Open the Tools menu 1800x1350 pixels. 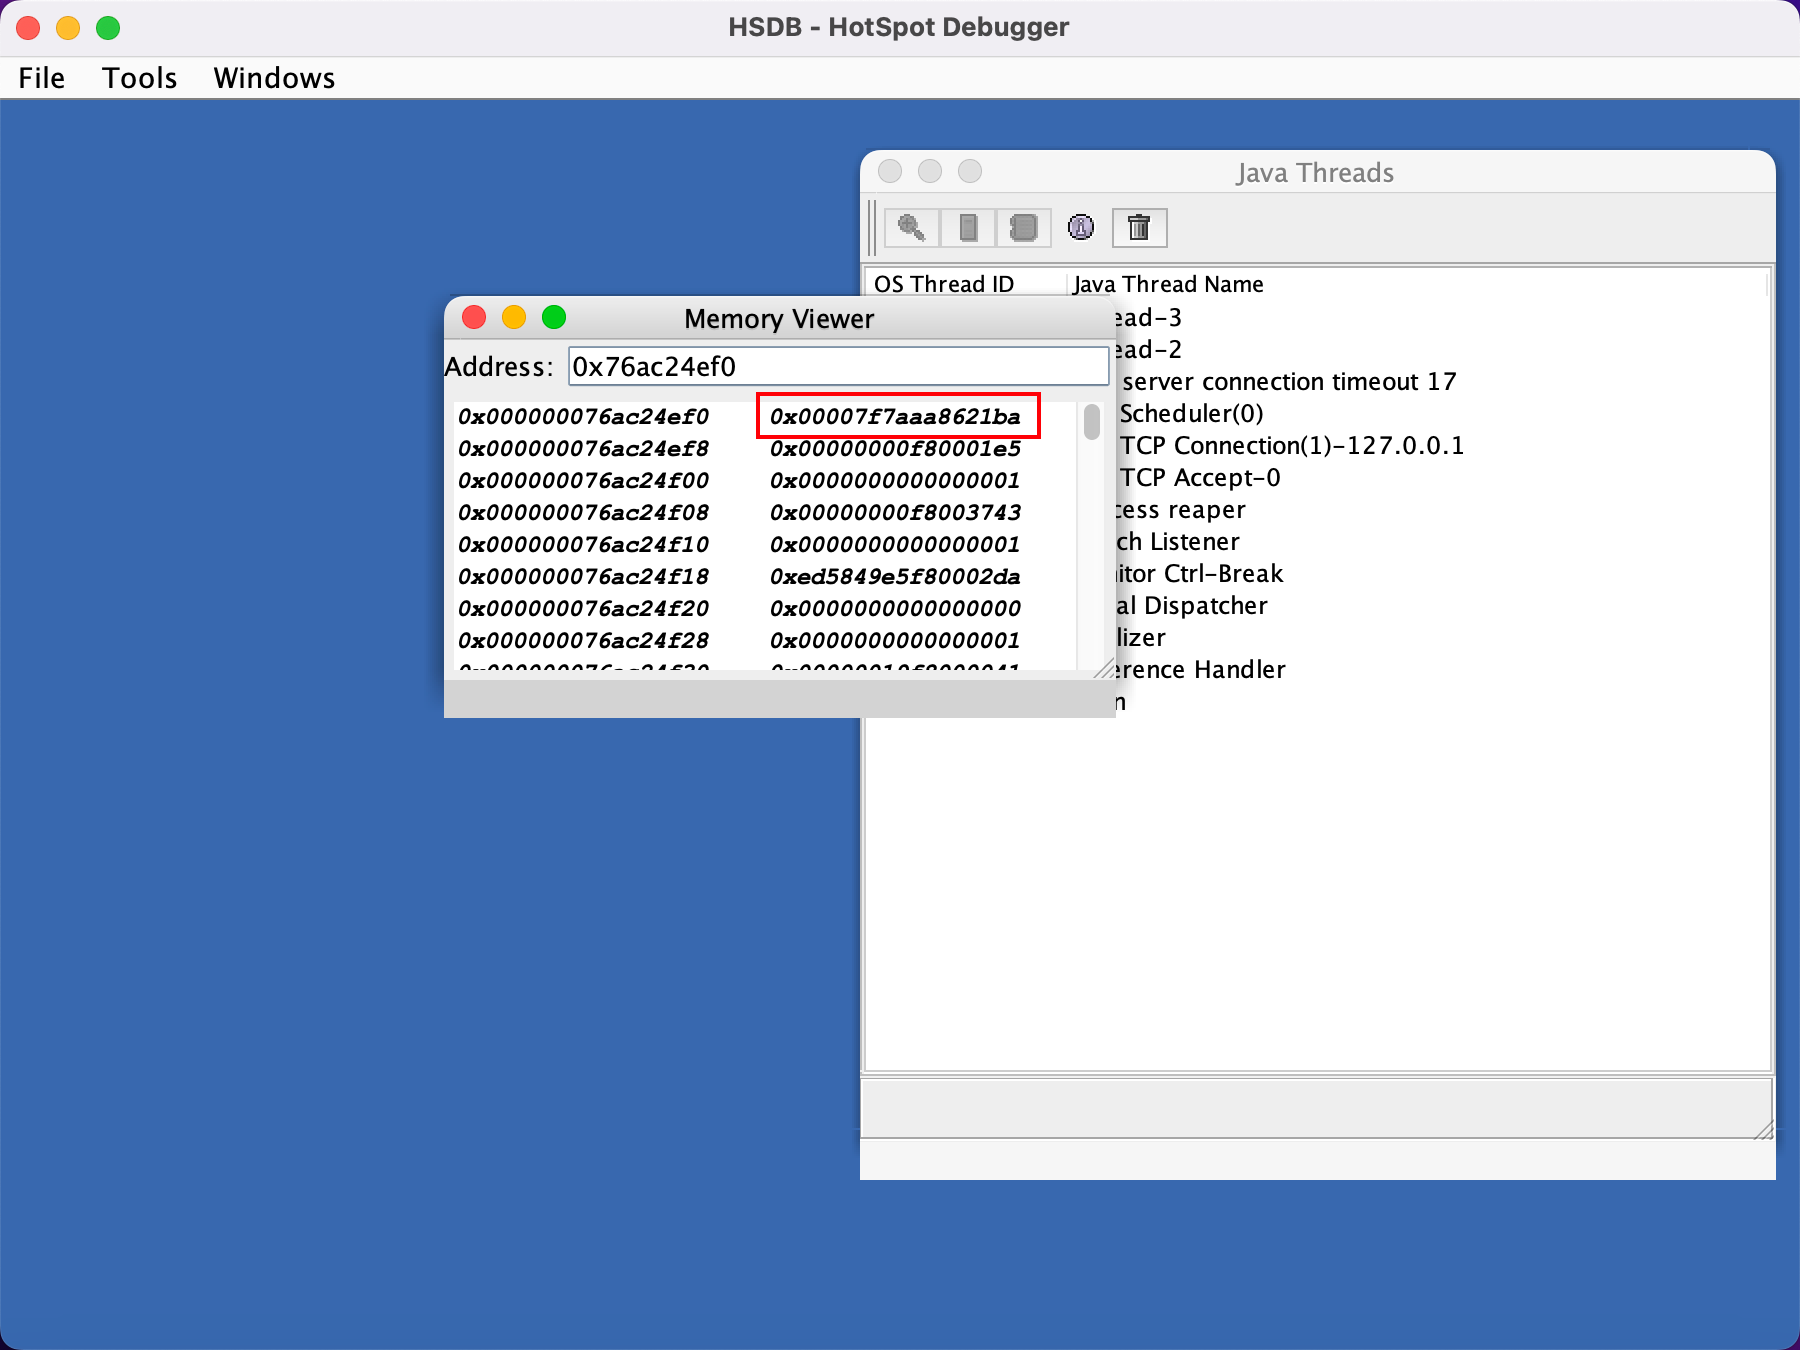coord(139,78)
